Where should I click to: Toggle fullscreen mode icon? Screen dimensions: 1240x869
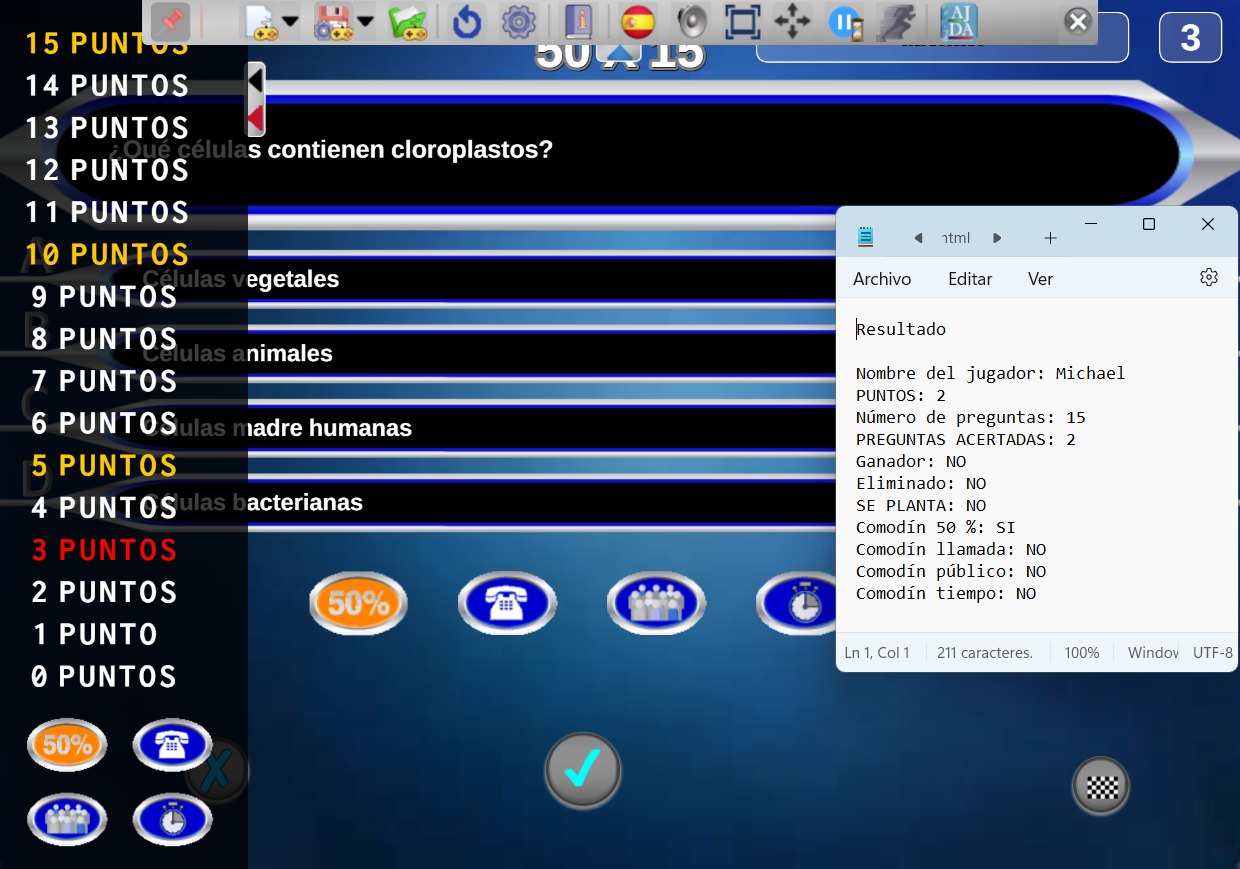point(742,21)
